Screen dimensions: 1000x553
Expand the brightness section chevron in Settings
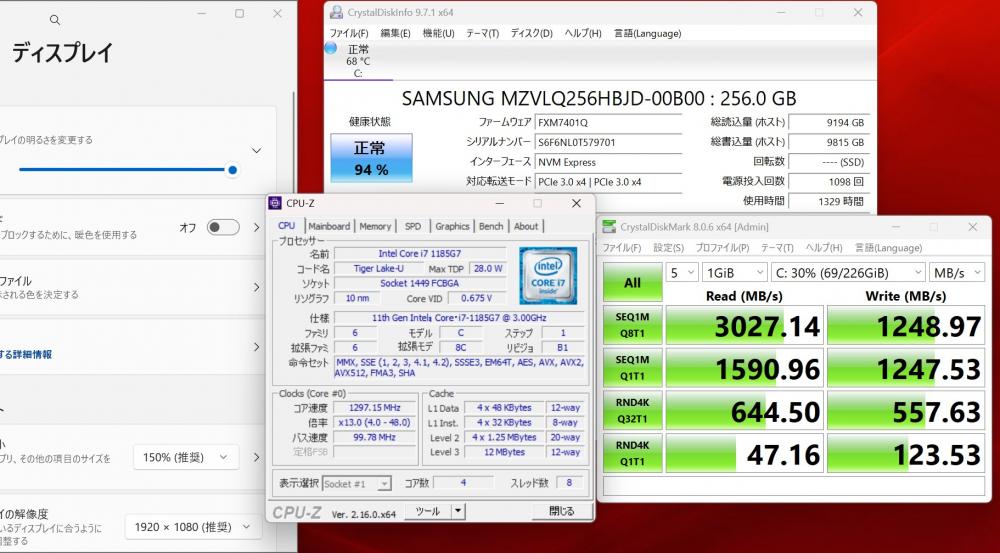(256, 151)
